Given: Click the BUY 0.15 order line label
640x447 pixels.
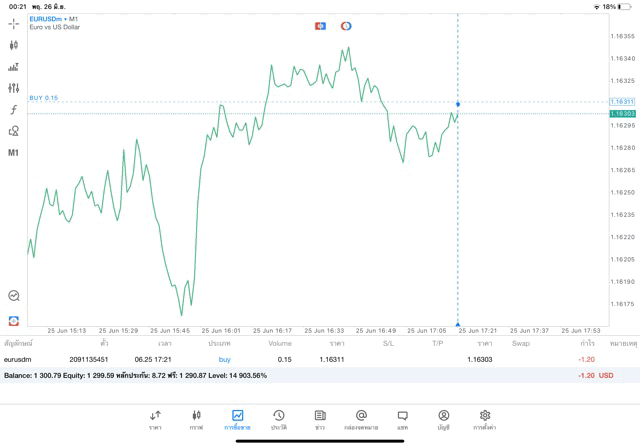Looking at the screenshot, I should pos(44,98).
